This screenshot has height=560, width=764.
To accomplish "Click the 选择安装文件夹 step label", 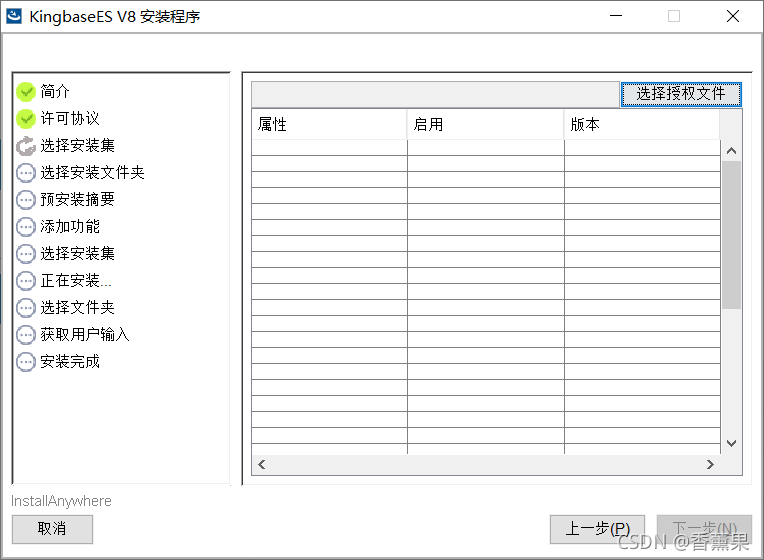I will 93,172.
